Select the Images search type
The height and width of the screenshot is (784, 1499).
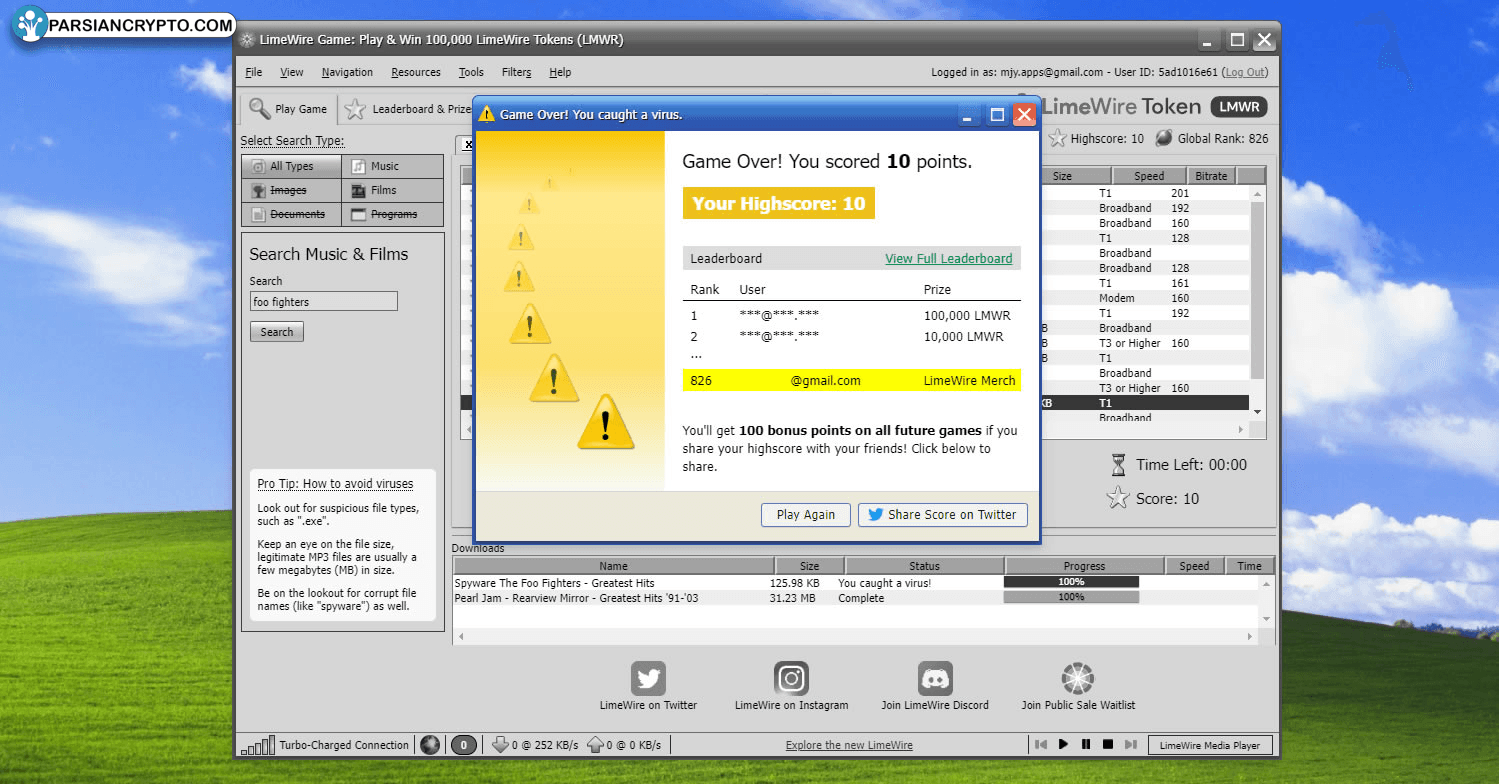coord(291,191)
